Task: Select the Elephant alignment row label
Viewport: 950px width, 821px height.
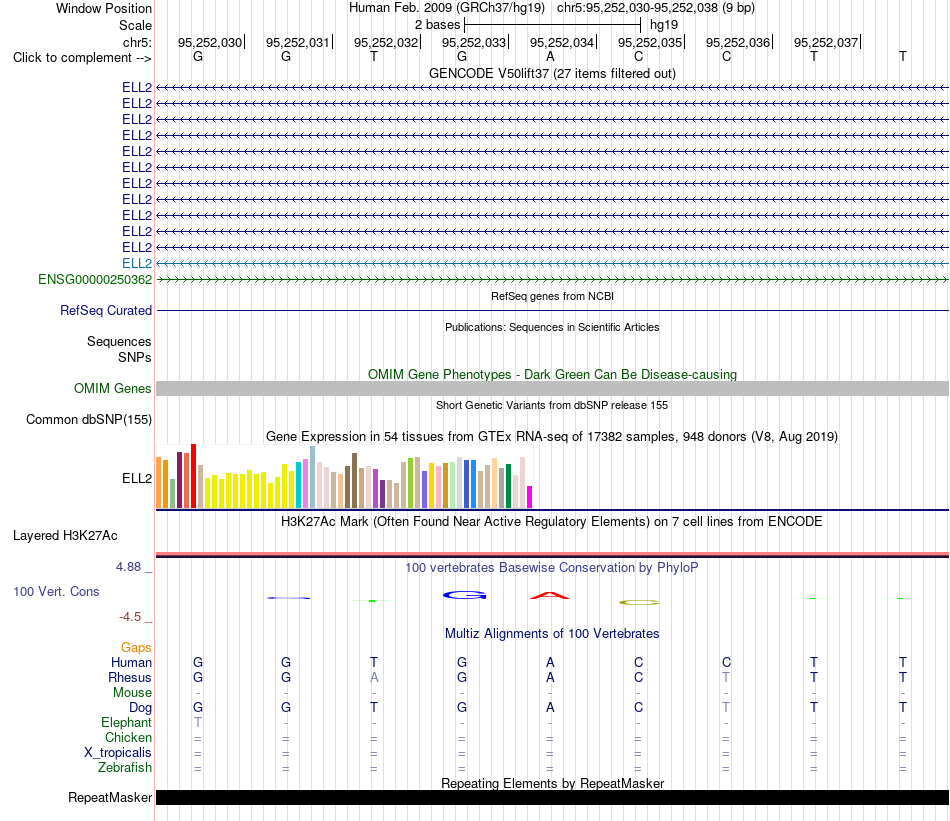Action: (x=126, y=723)
